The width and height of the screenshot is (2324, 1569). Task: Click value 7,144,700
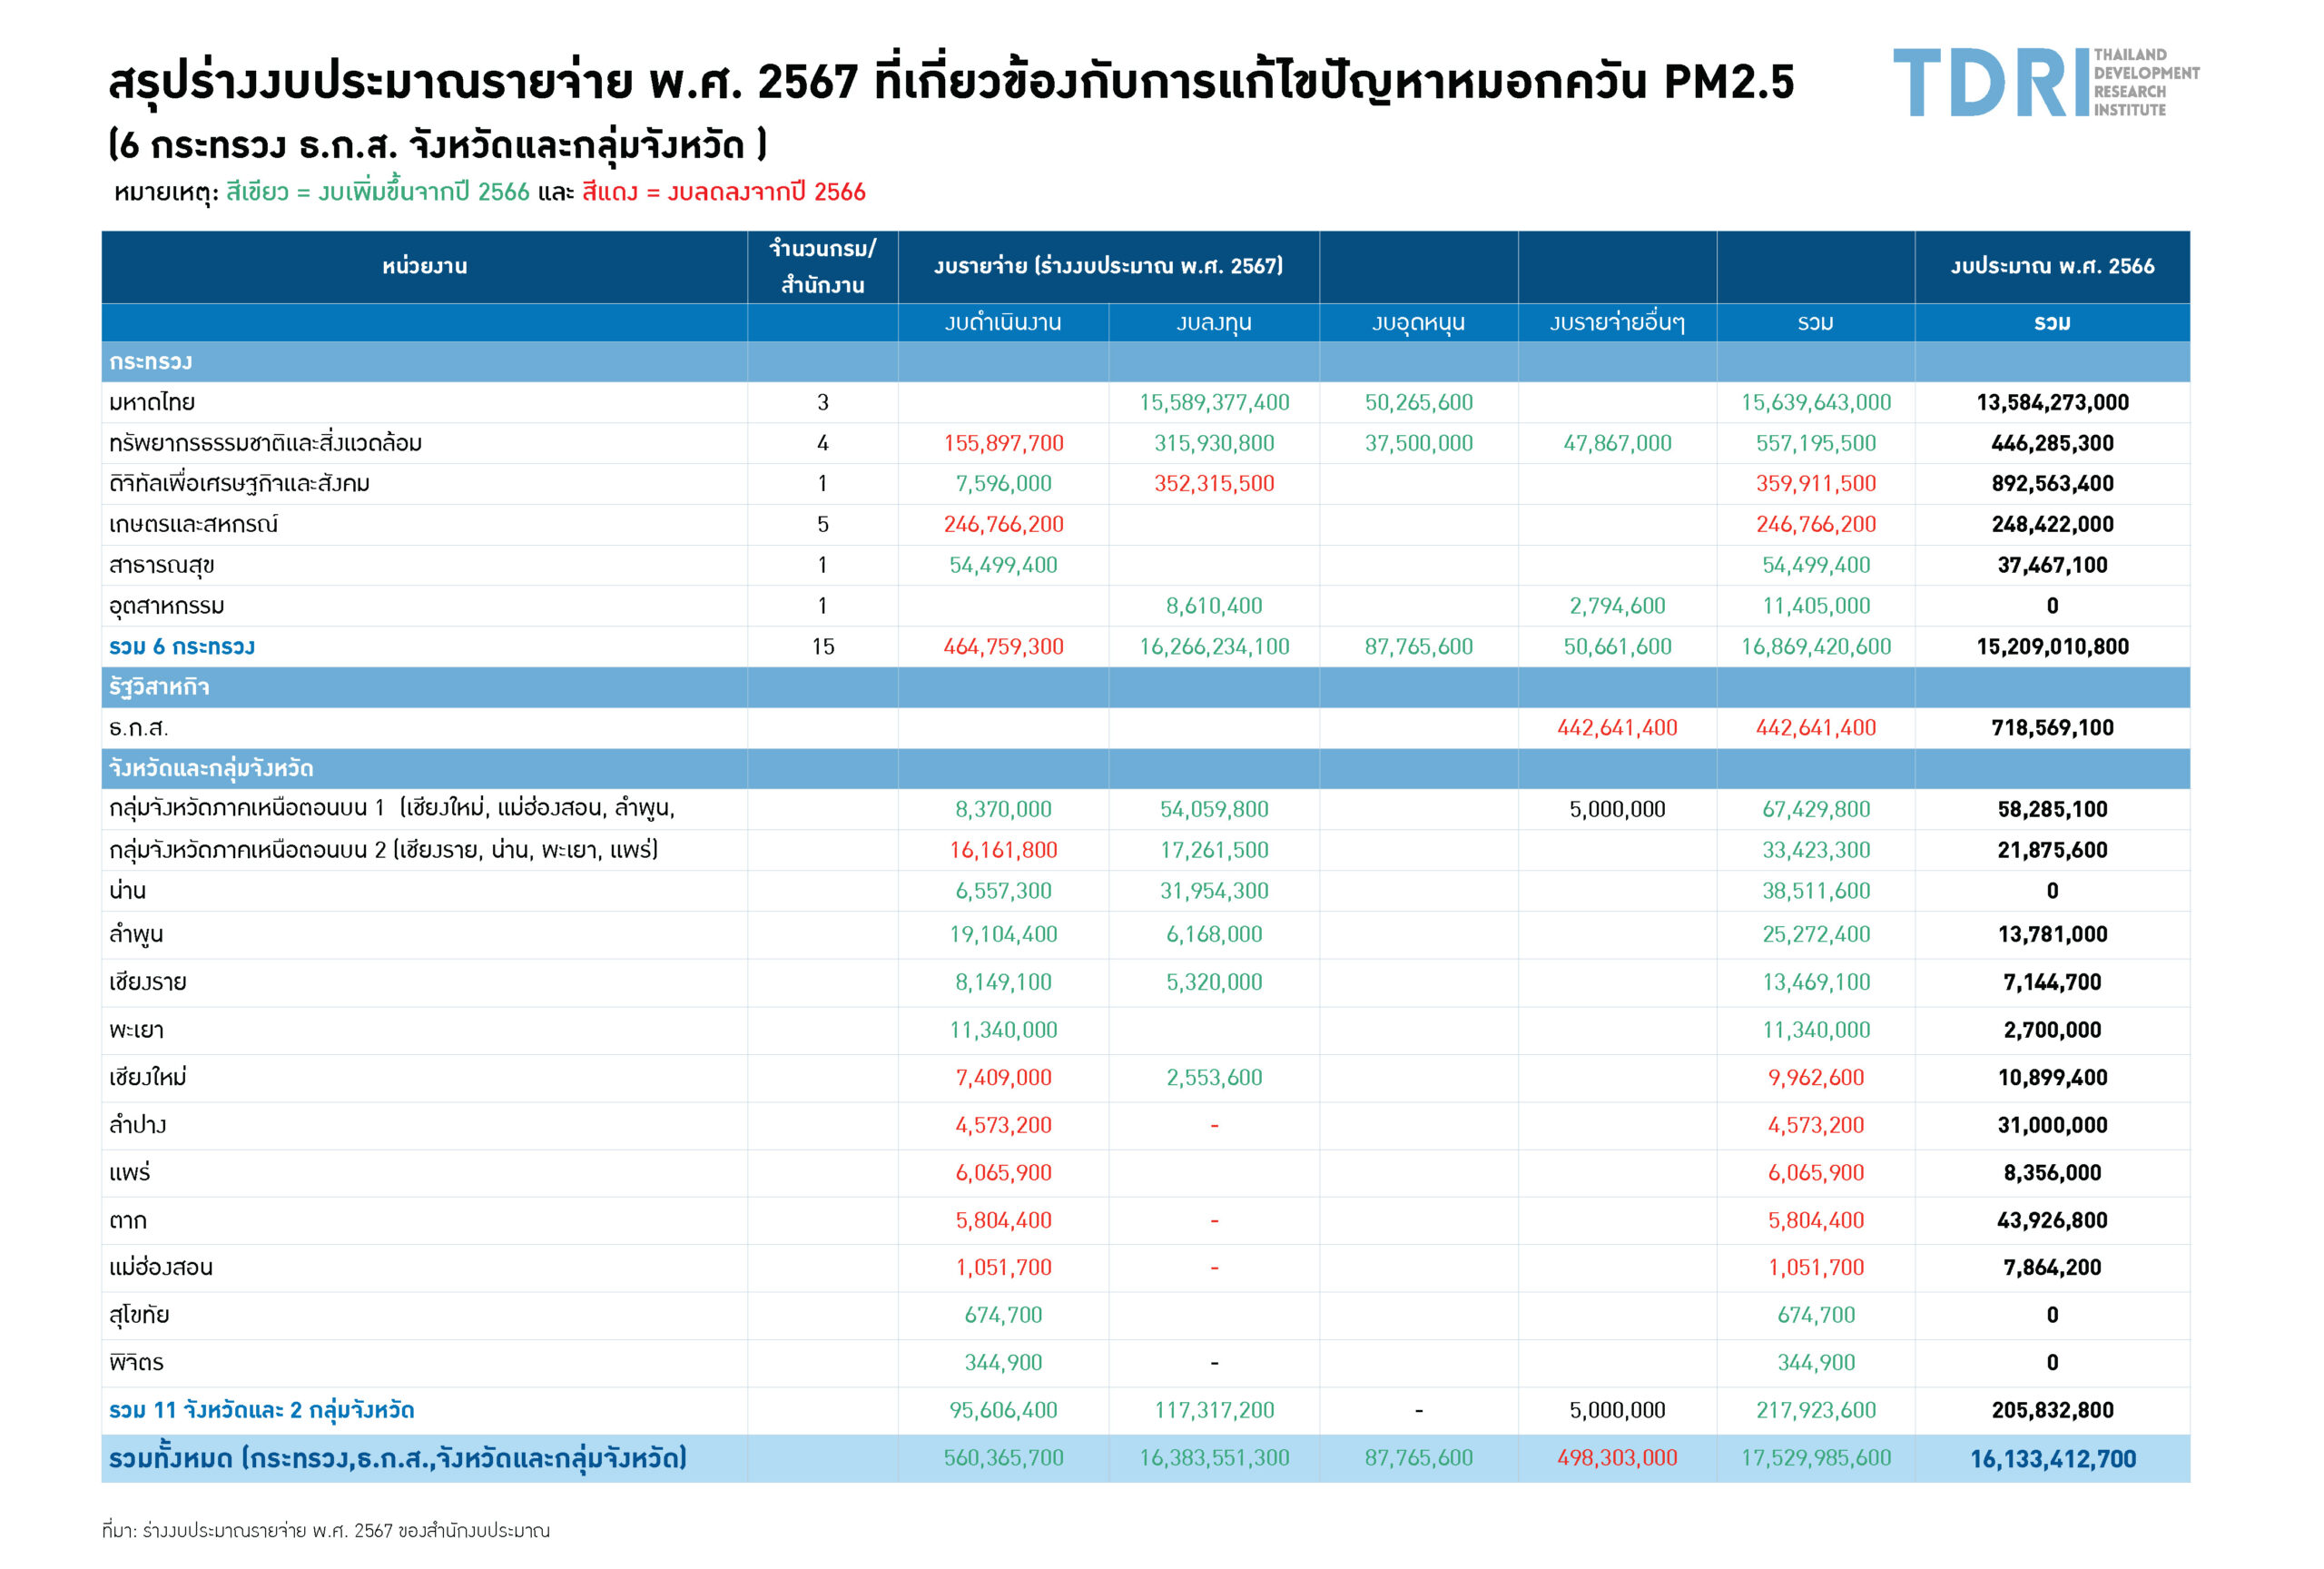(2052, 982)
